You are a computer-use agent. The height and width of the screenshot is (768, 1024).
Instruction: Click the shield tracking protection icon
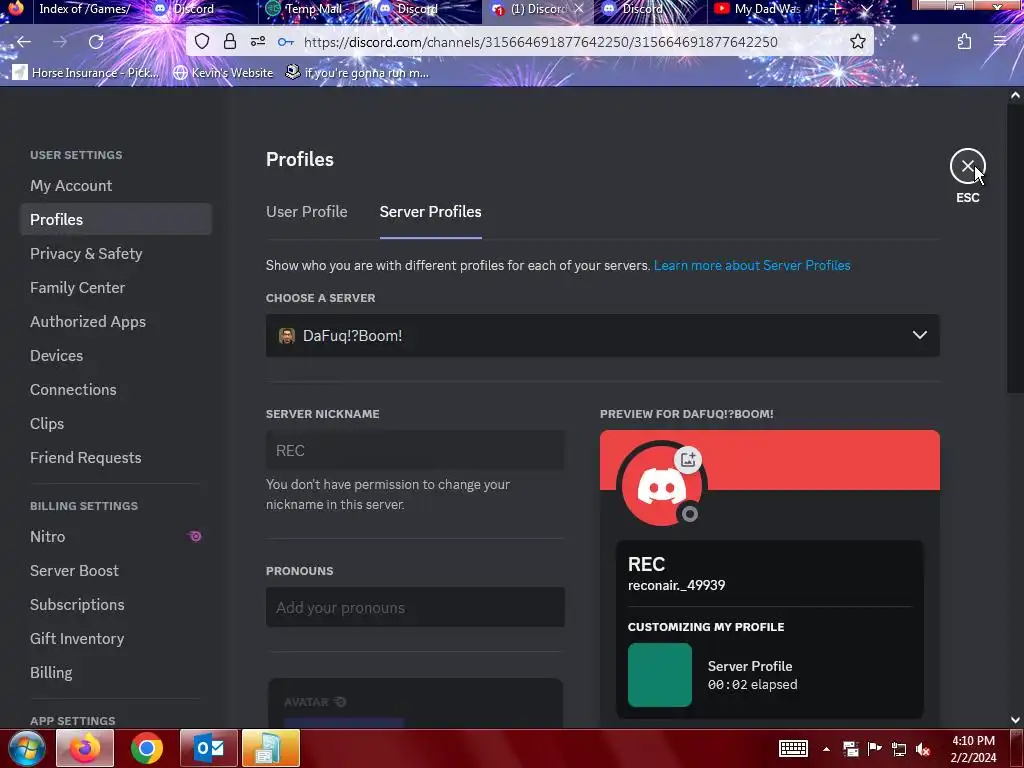coord(202,42)
